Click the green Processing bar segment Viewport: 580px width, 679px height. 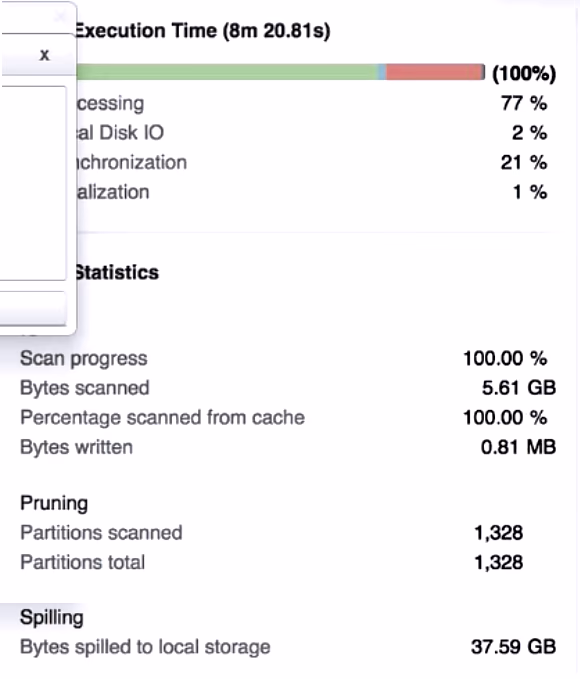(x=227, y=72)
